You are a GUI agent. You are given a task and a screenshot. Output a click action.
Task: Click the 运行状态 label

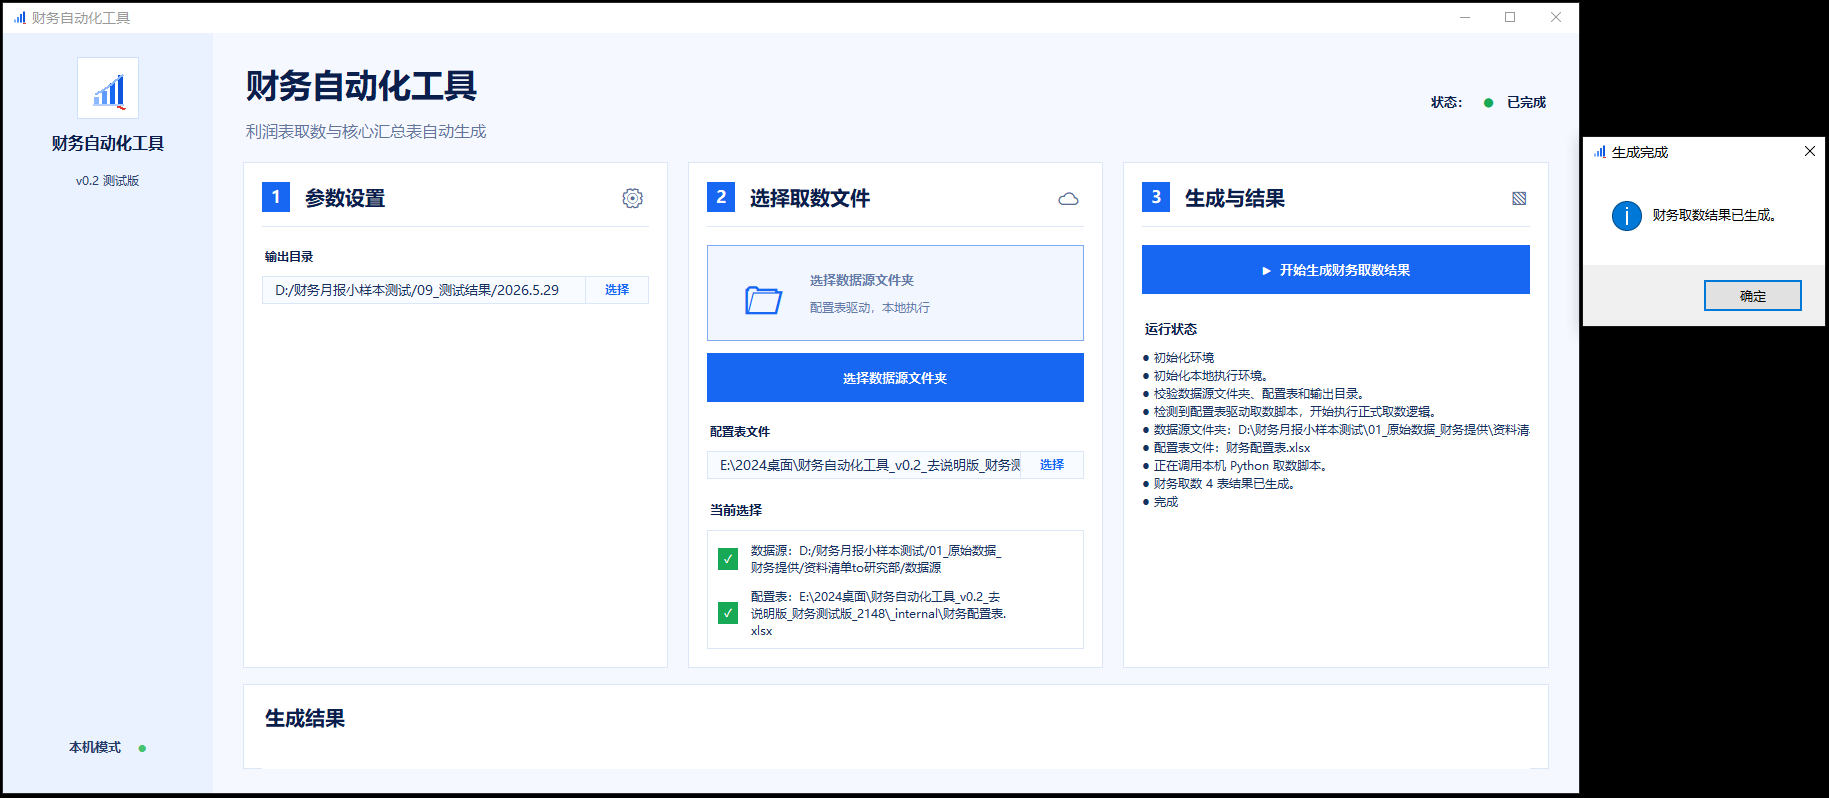pyautogui.click(x=1171, y=329)
